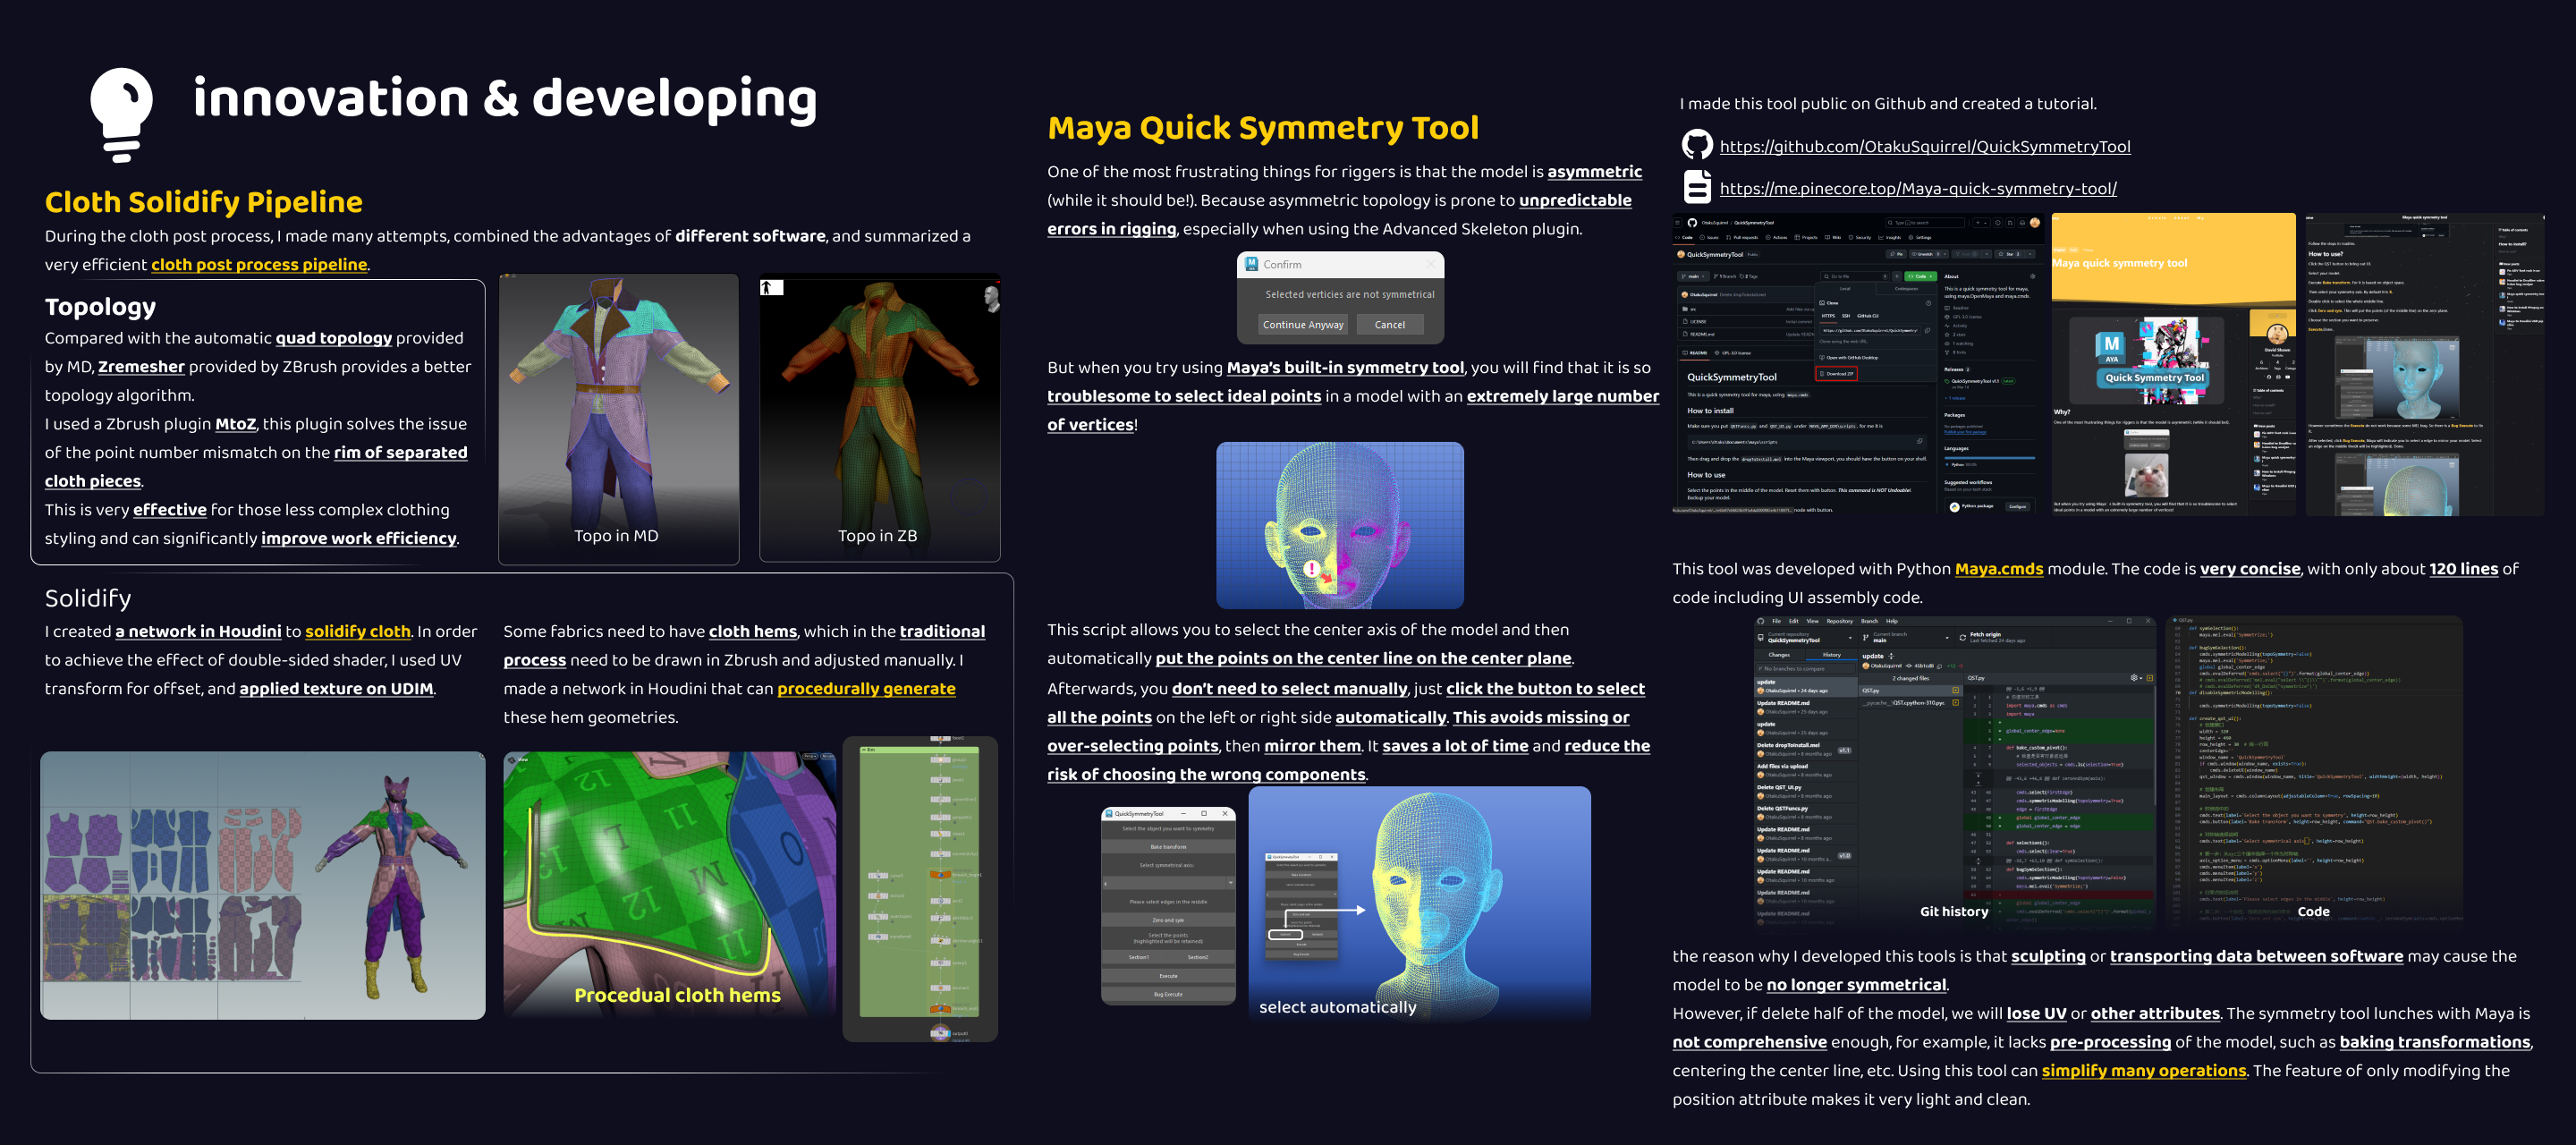2576x1145 pixels.
Task: Click the Fetch origin sync icon in GitHub Desktop
Action: coord(1963,638)
